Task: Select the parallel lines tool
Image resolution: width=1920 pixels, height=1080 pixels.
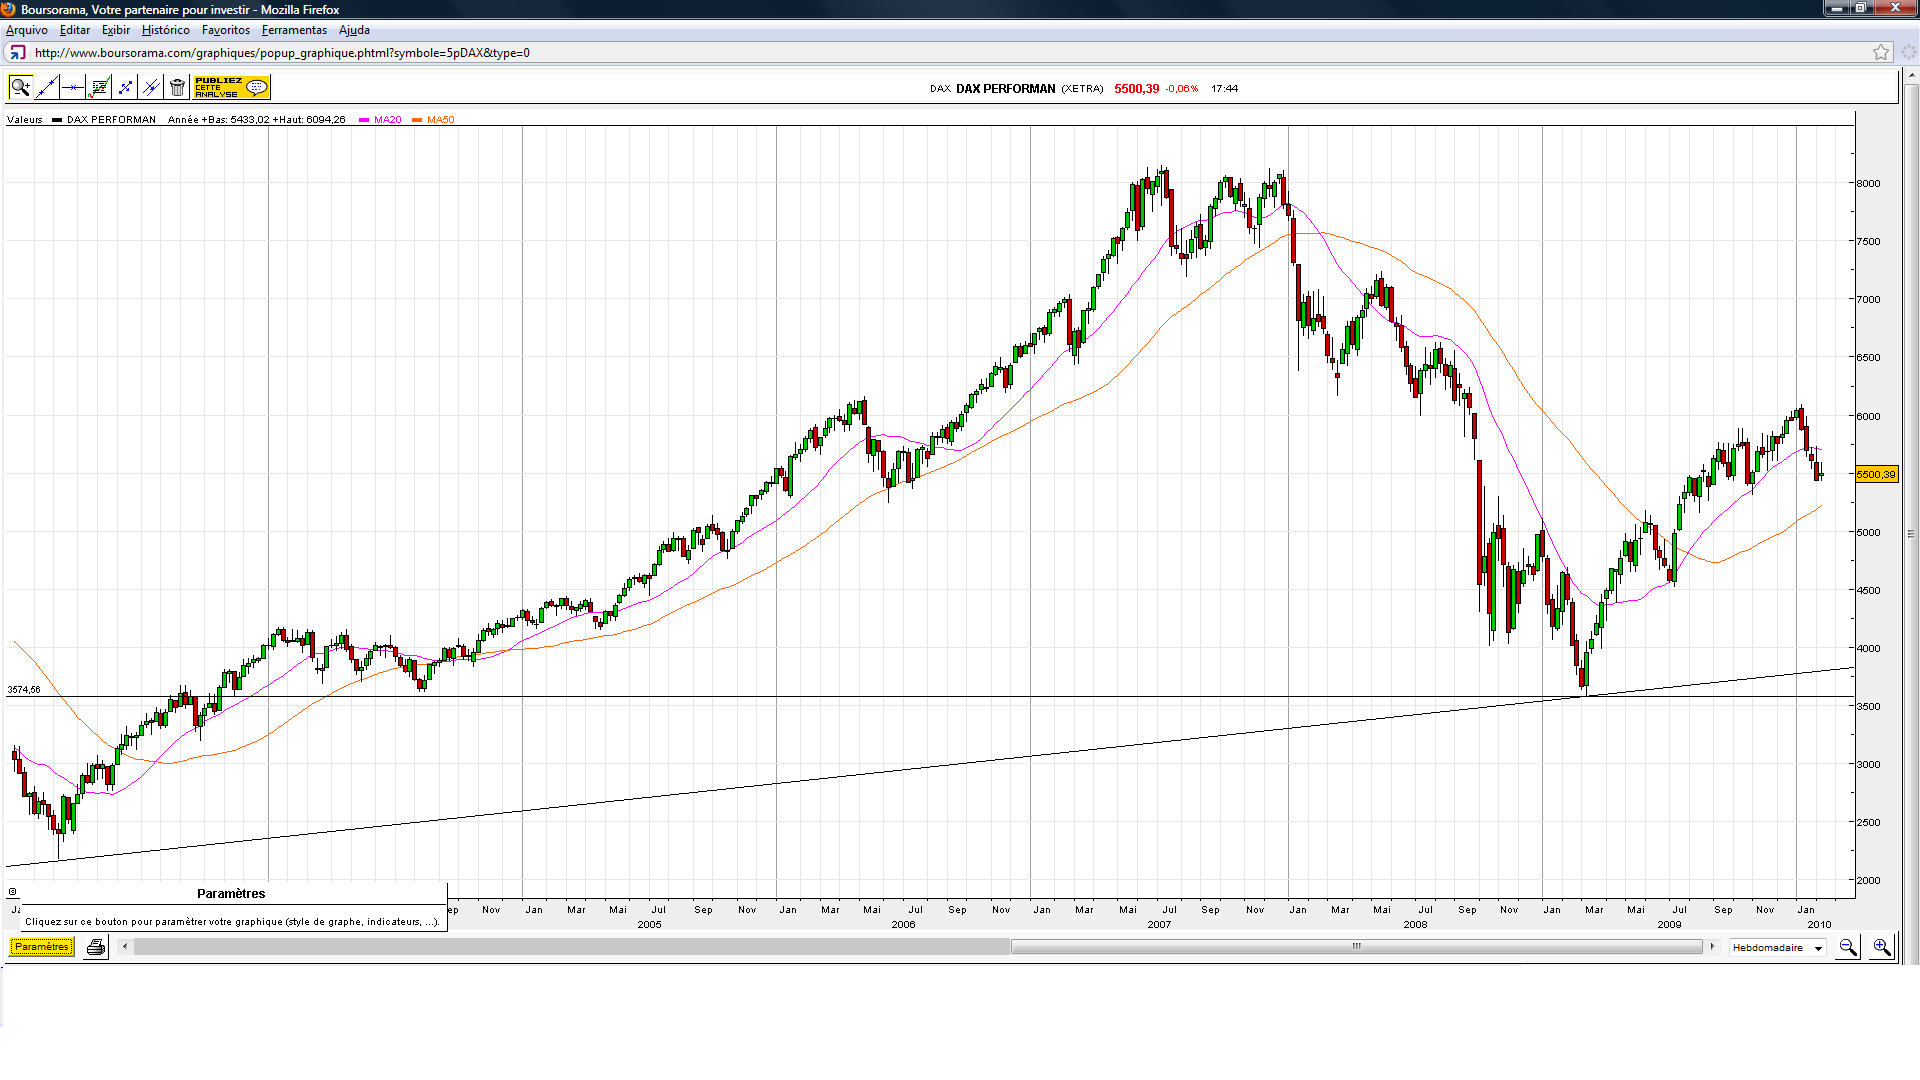Action: pos(151,88)
